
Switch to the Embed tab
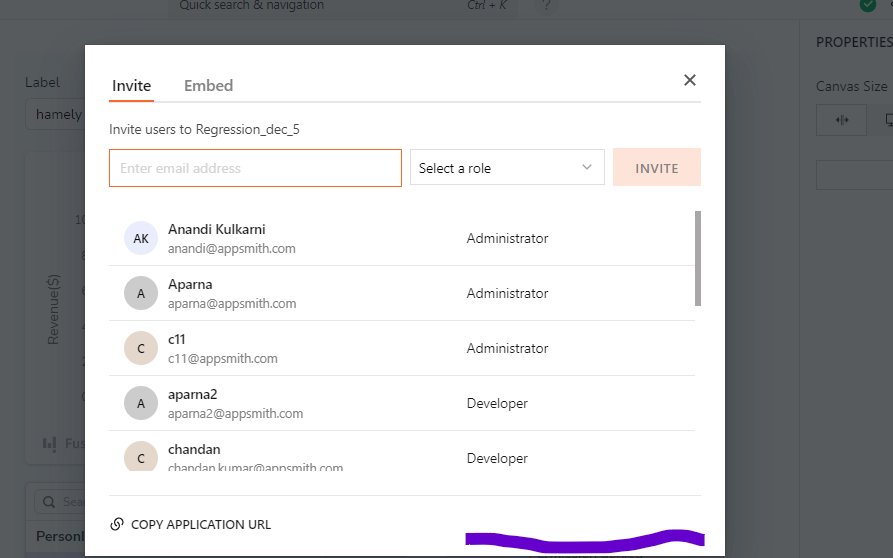pyautogui.click(x=208, y=86)
